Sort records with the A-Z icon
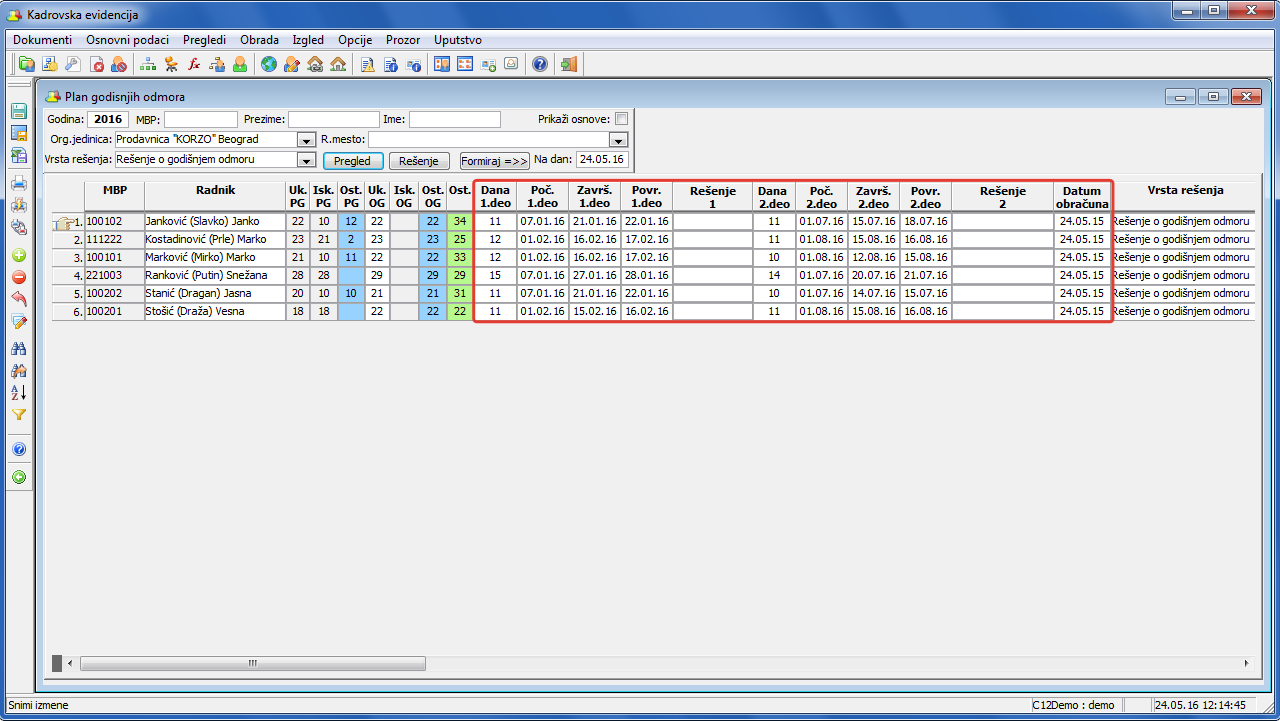Screen dimensions: 1280x721 (x=19, y=393)
